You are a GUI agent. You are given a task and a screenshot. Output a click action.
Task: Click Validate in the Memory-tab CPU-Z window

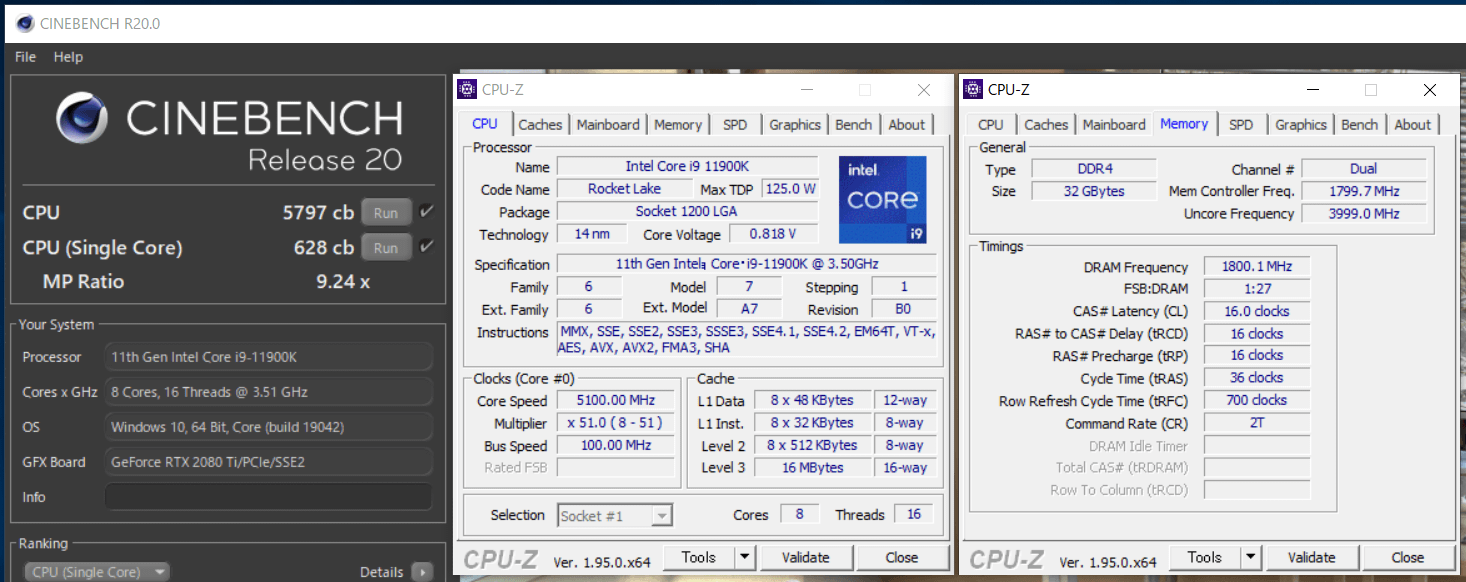pyautogui.click(x=1312, y=557)
